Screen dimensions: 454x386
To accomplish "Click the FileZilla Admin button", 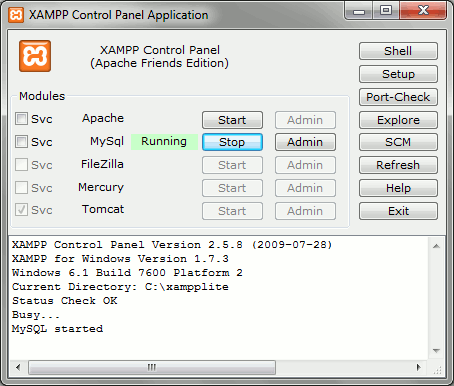I will point(305,165).
